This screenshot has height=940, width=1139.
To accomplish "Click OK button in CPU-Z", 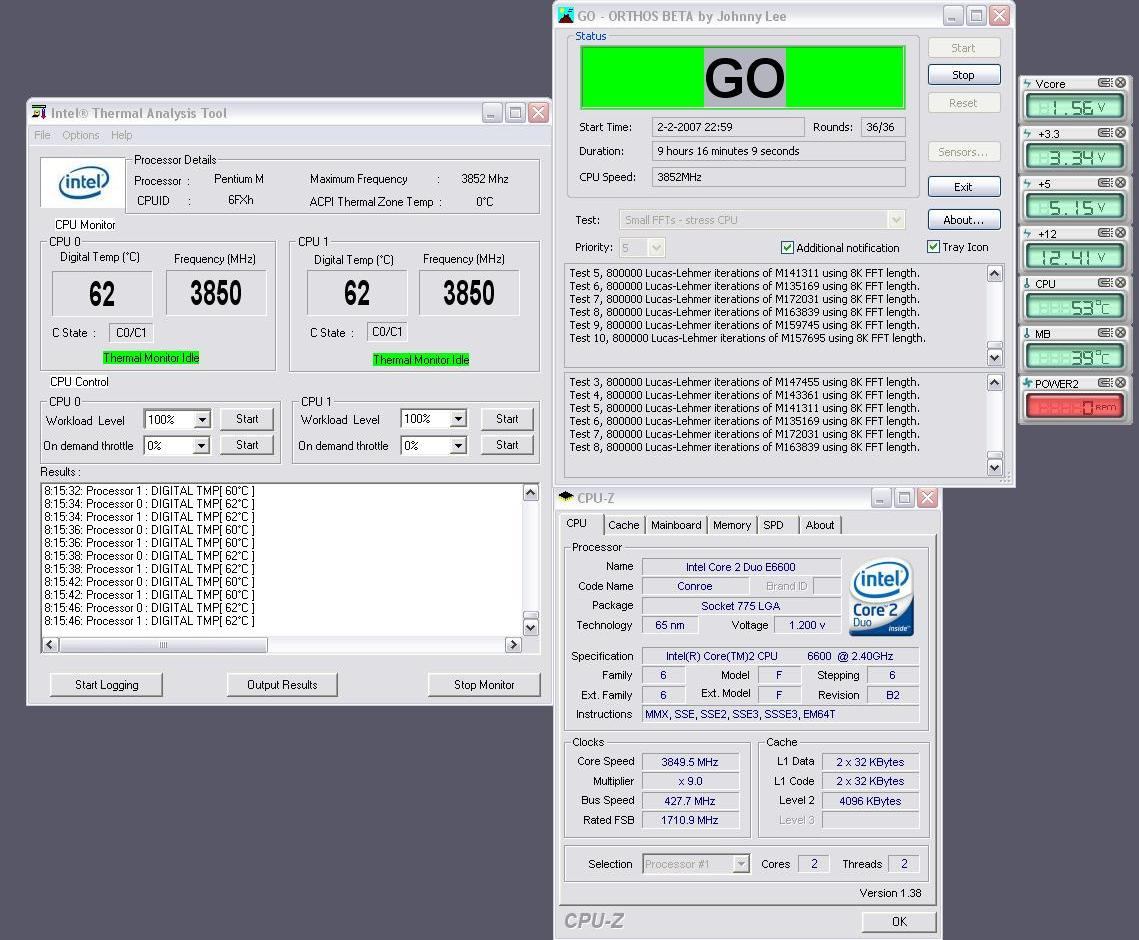I will [899, 921].
